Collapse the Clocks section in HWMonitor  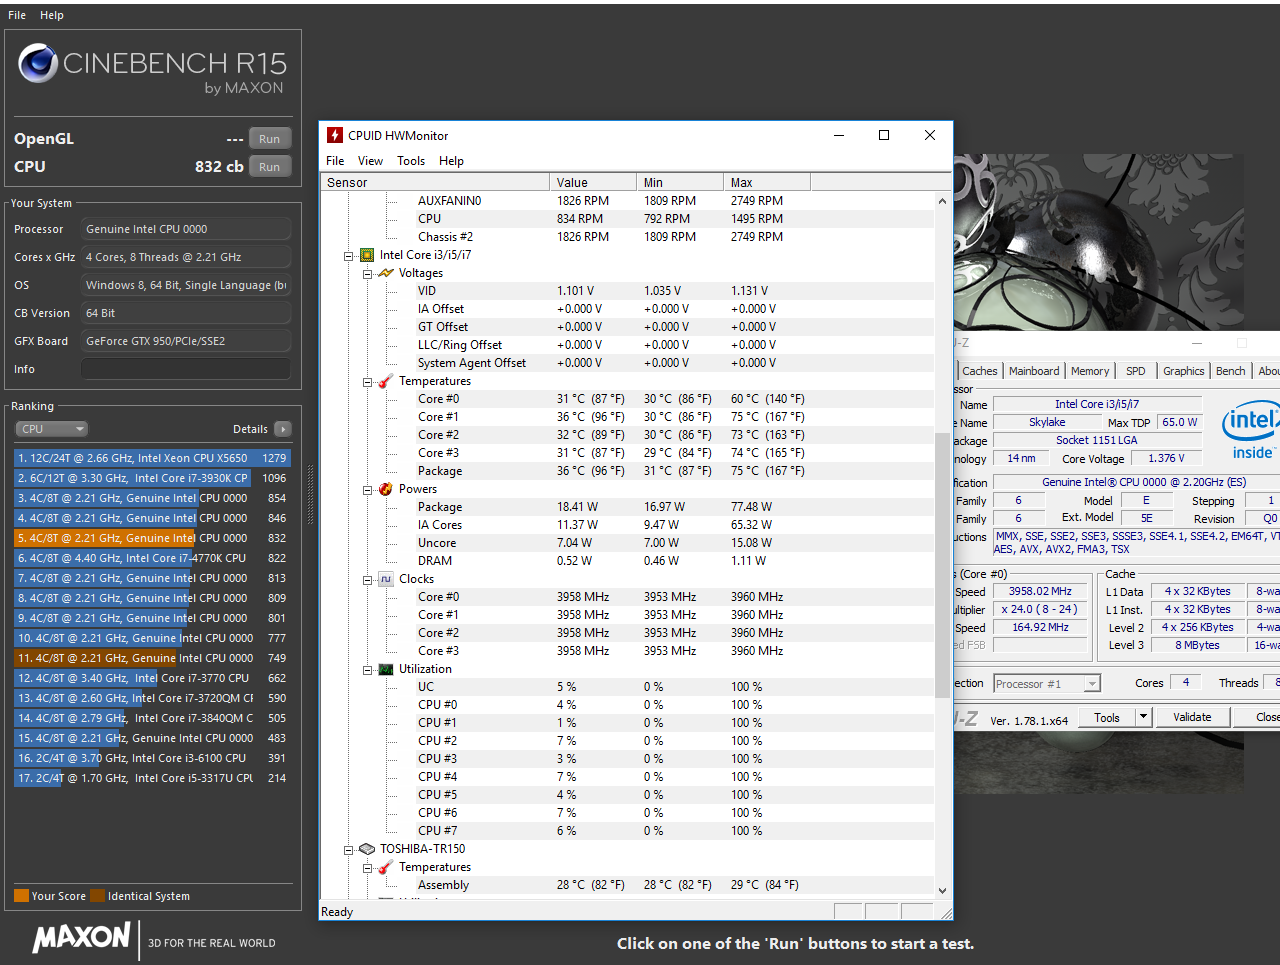click(x=367, y=580)
